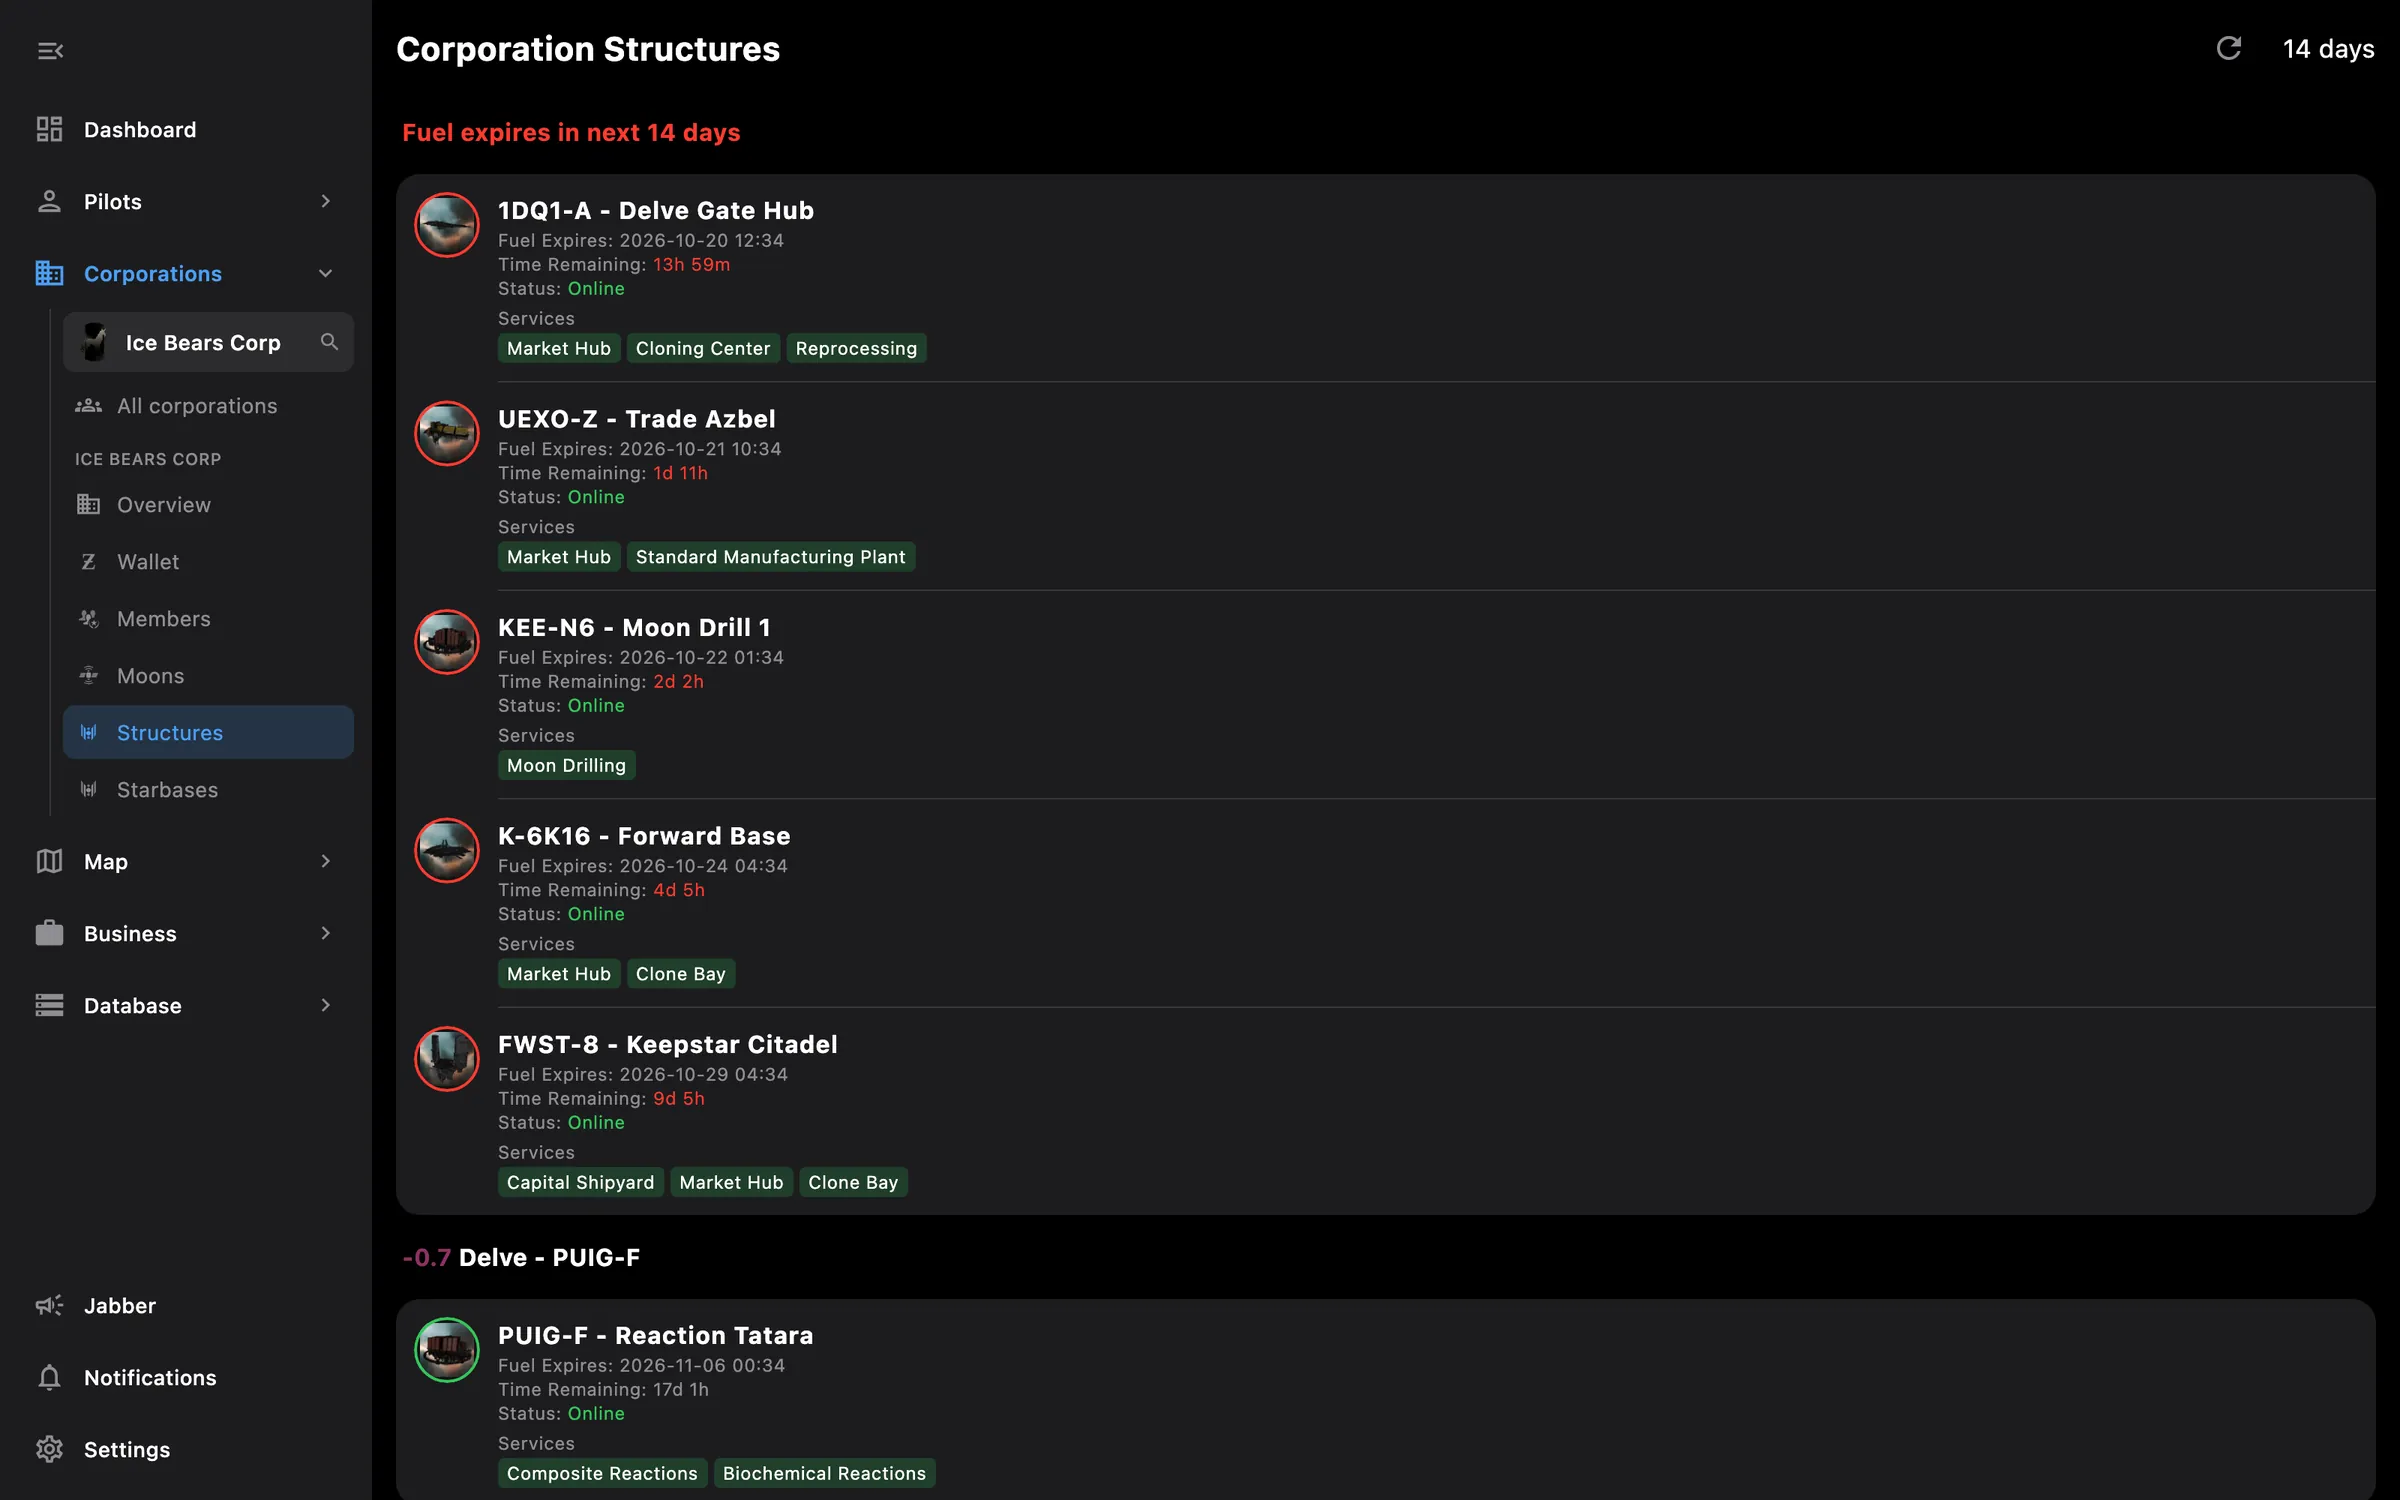
Task: Open the Notifications bell icon
Action: click(49, 1377)
